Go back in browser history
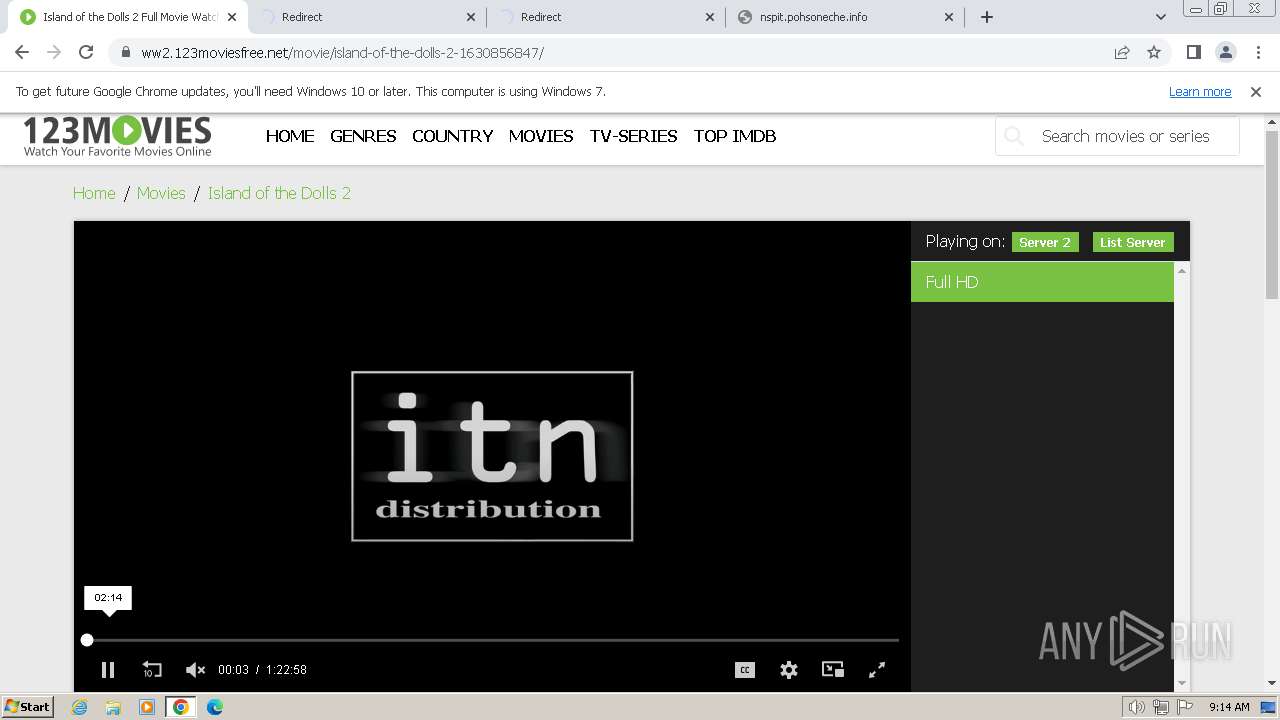 (x=22, y=52)
